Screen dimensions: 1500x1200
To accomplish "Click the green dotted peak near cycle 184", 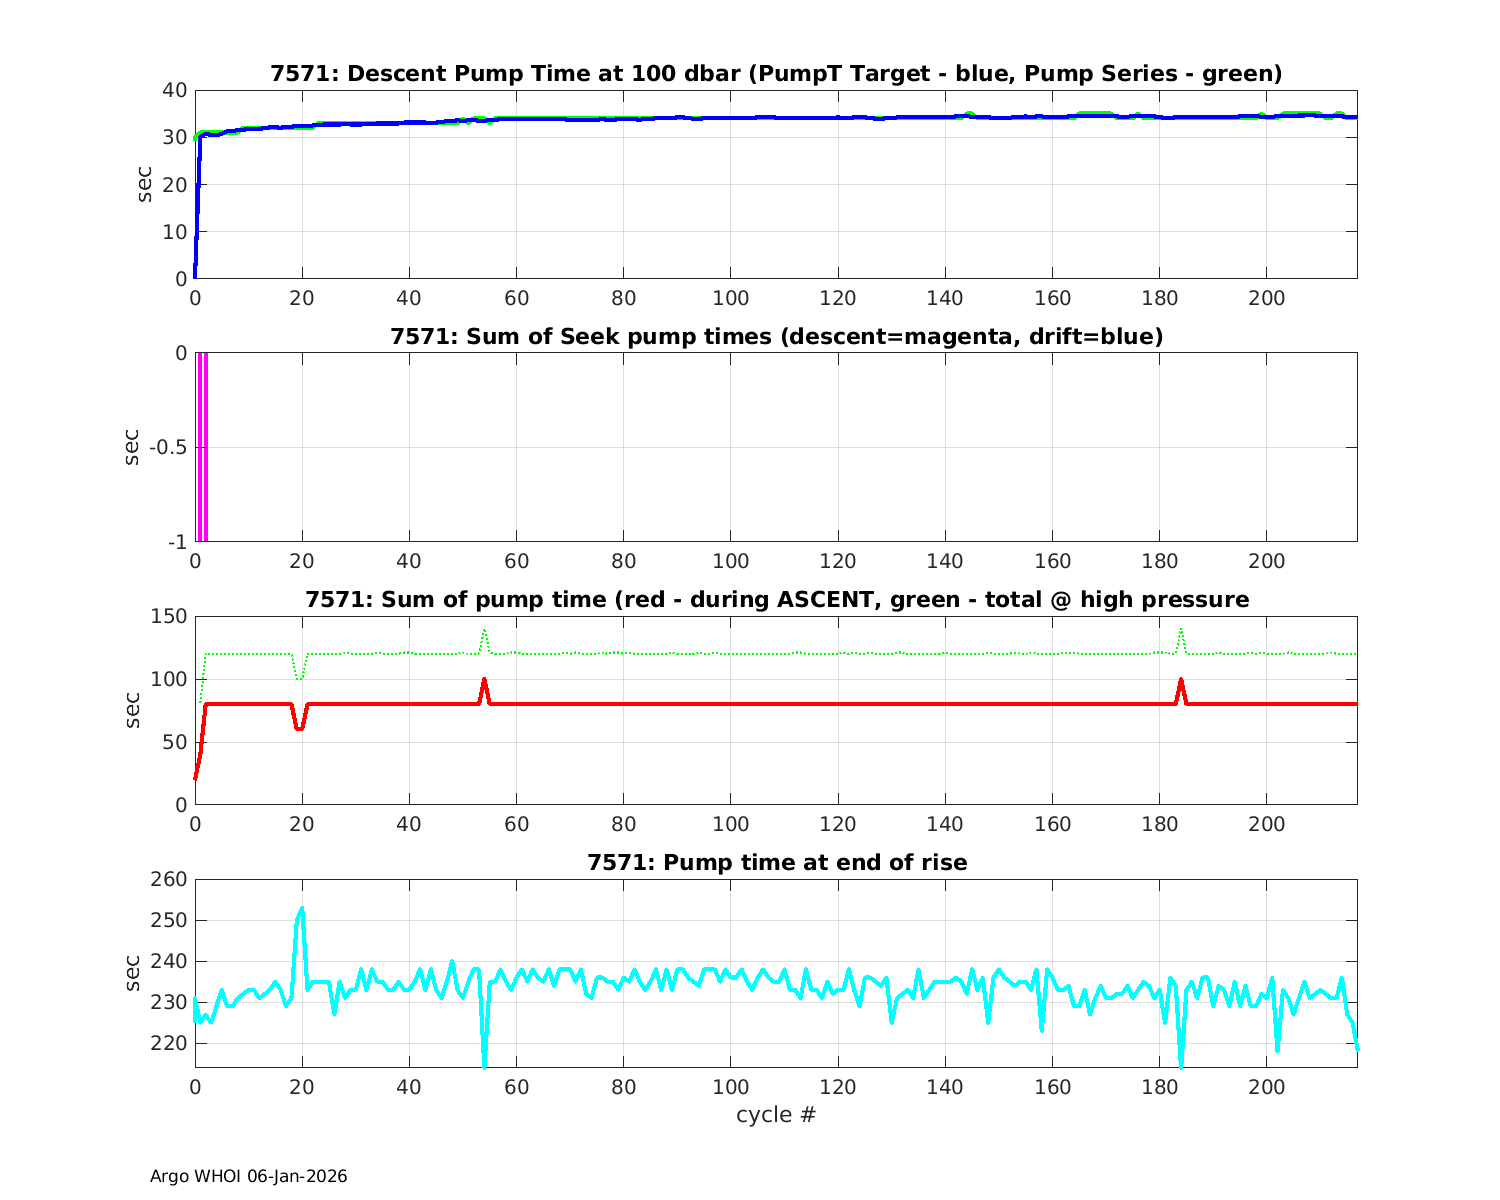I will pyautogui.click(x=1181, y=630).
